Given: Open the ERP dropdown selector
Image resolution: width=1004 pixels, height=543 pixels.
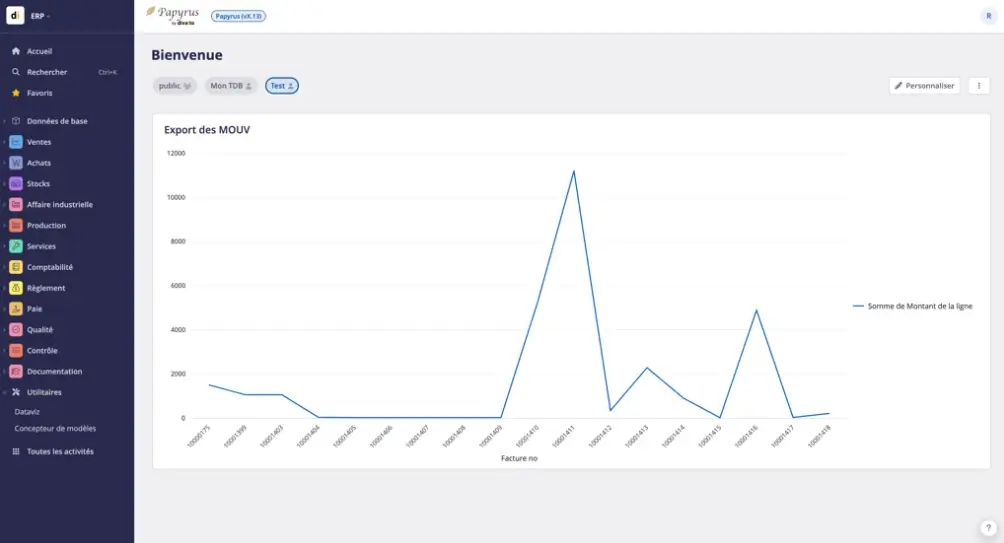Looking at the screenshot, I should [40, 16].
